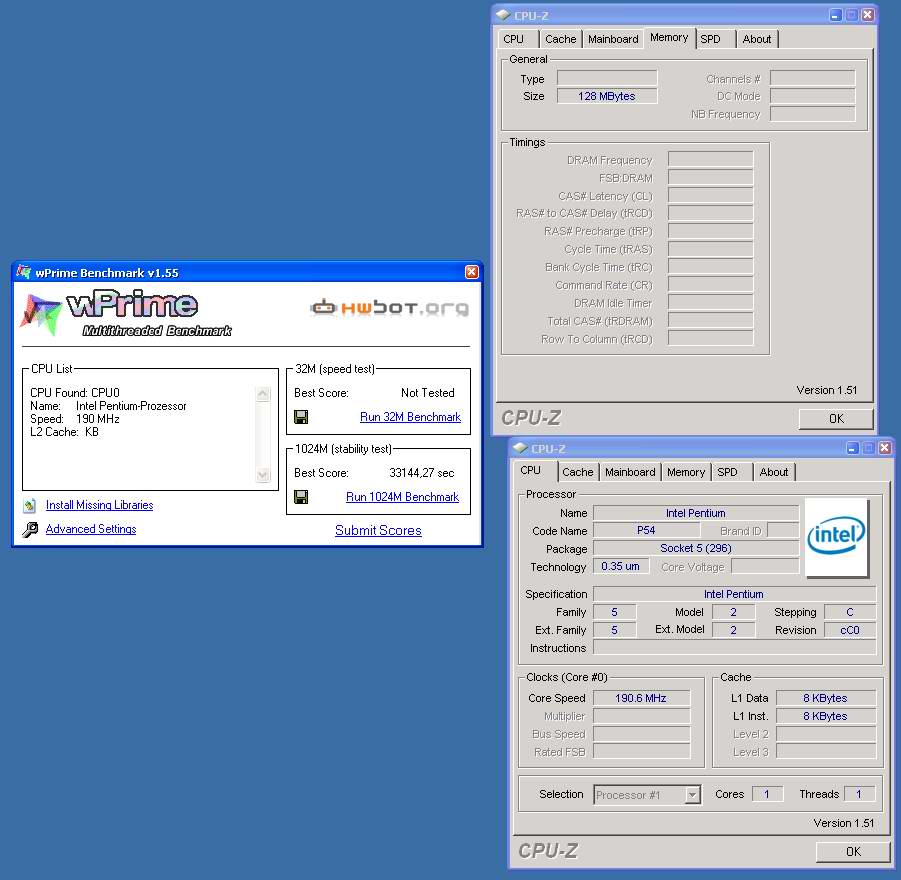901x880 pixels.
Task: Open Cache tab in lower CPU-Z window
Action: point(577,472)
